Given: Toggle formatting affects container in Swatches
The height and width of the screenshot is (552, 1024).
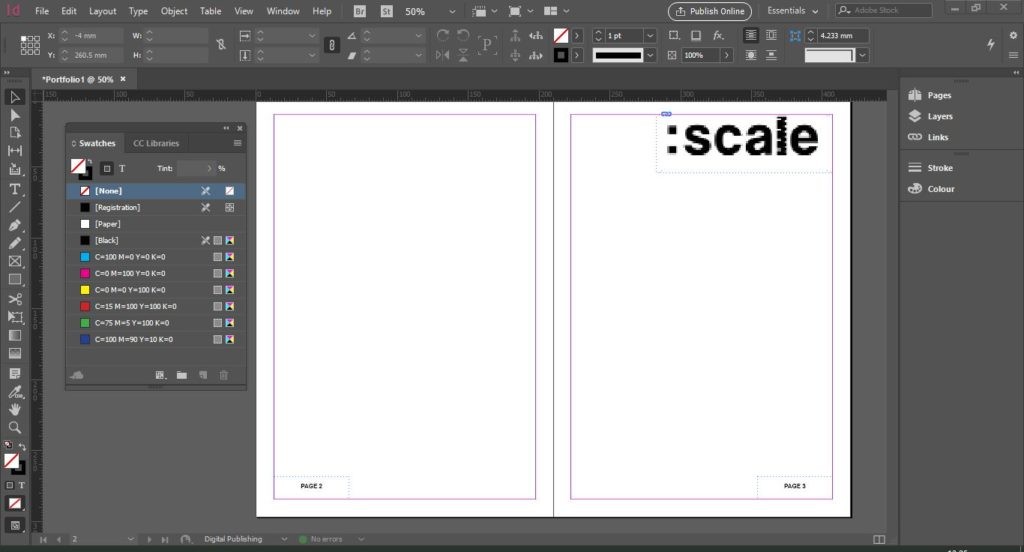Looking at the screenshot, I should point(107,169).
